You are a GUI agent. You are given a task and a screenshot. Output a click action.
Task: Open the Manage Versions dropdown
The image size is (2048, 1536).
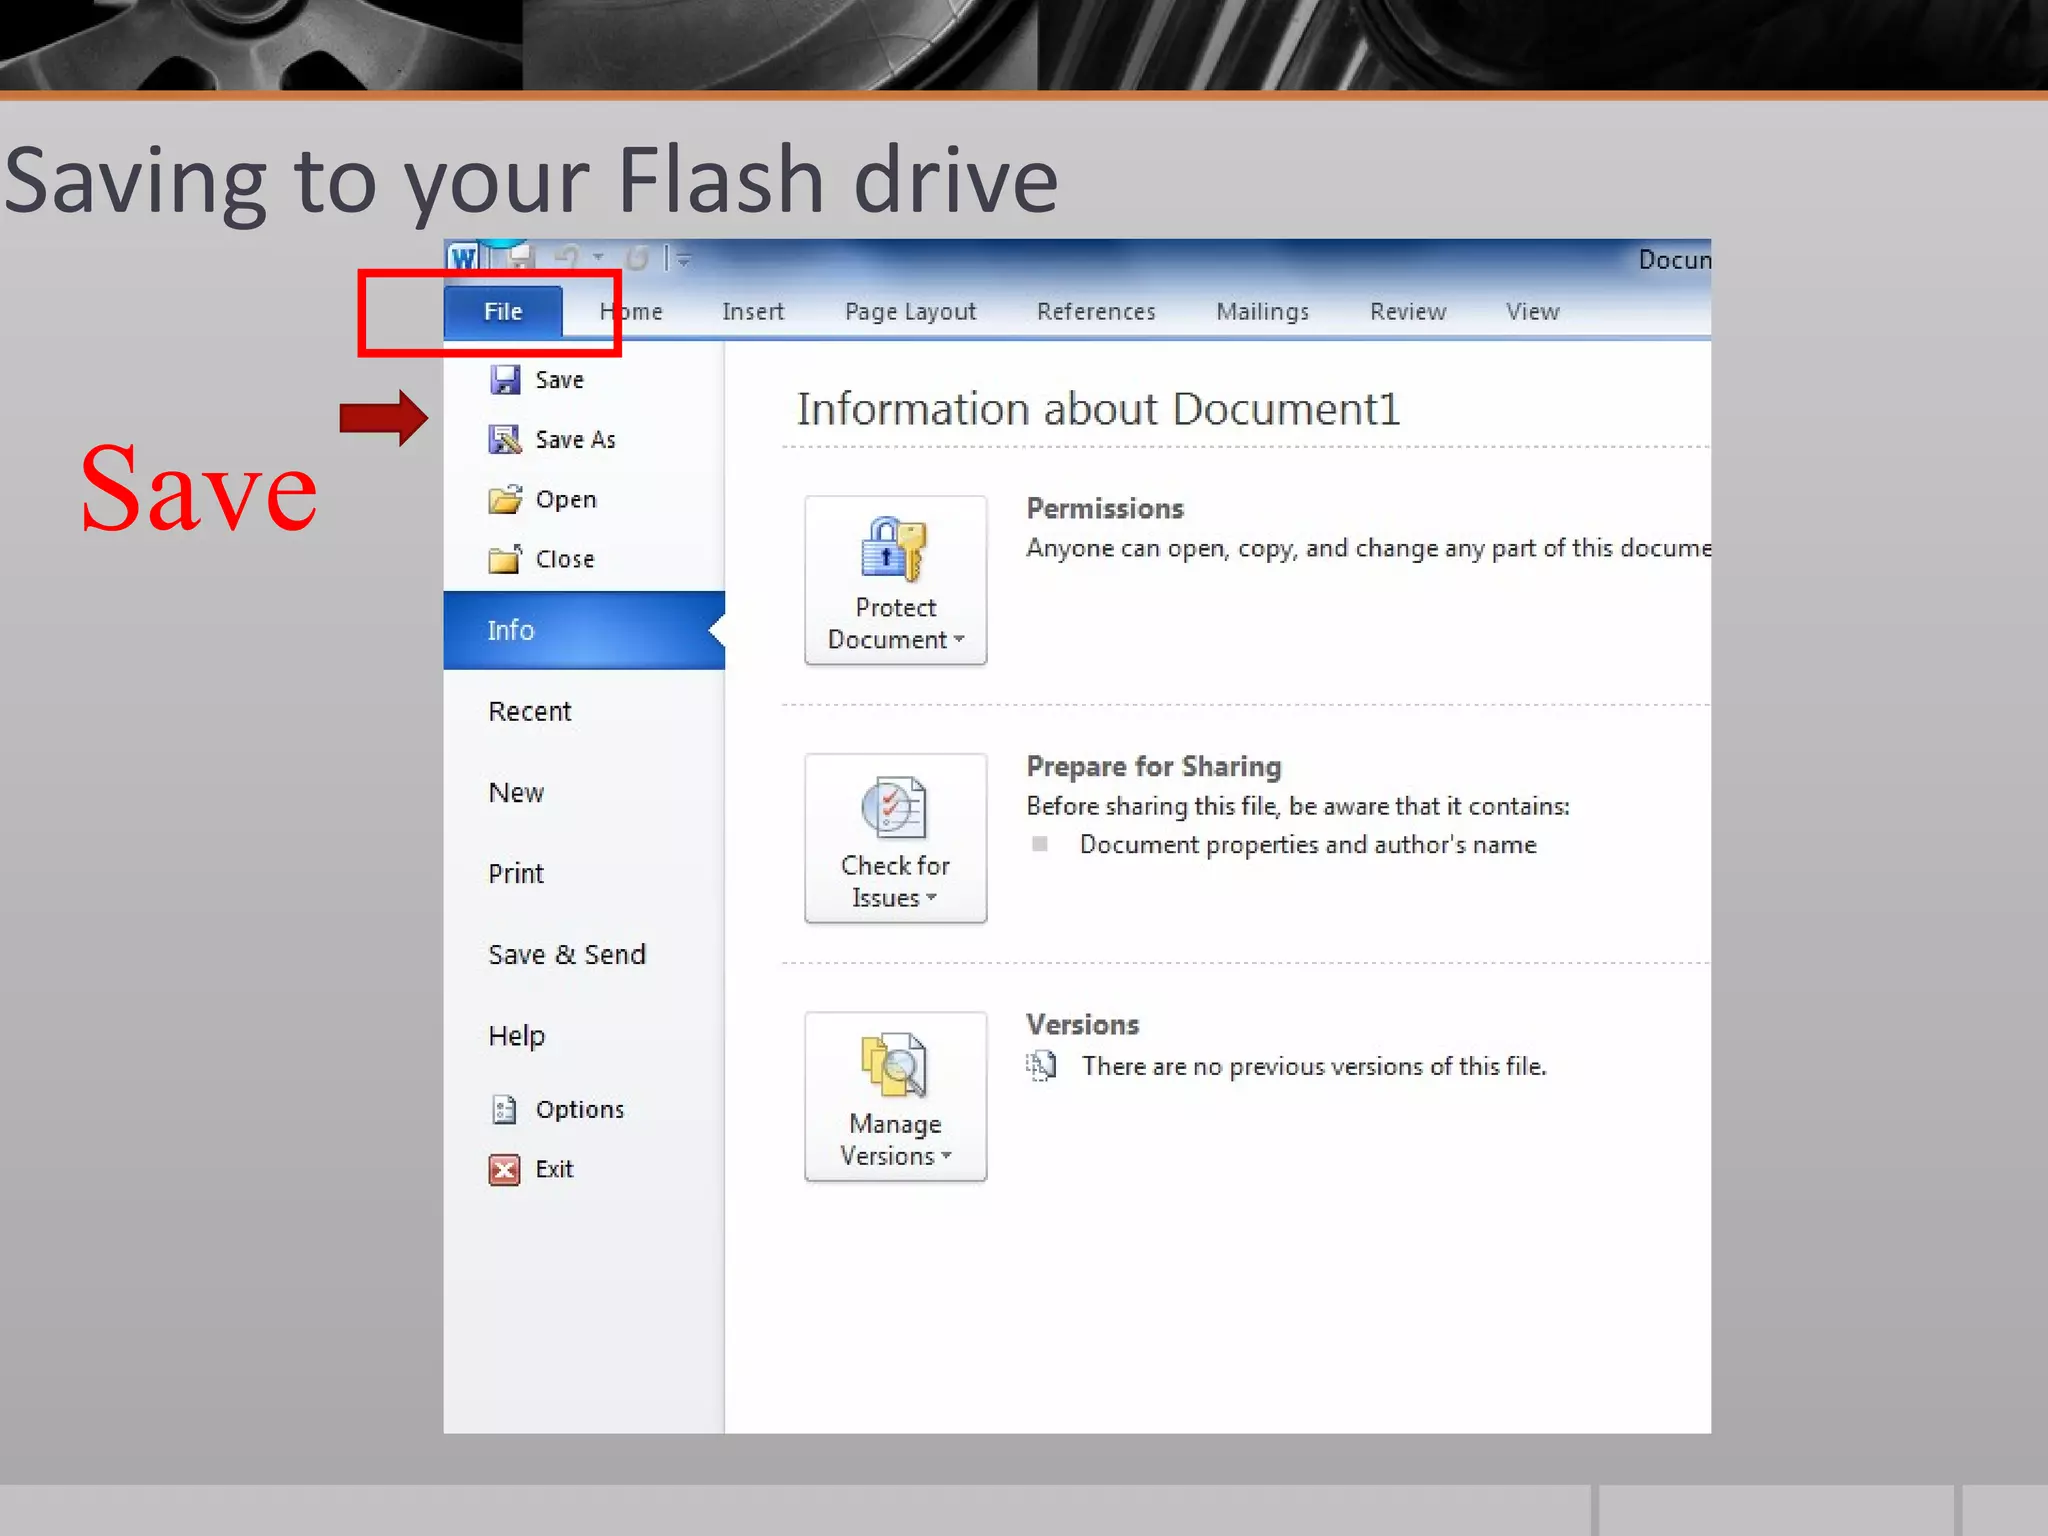point(895,1096)
